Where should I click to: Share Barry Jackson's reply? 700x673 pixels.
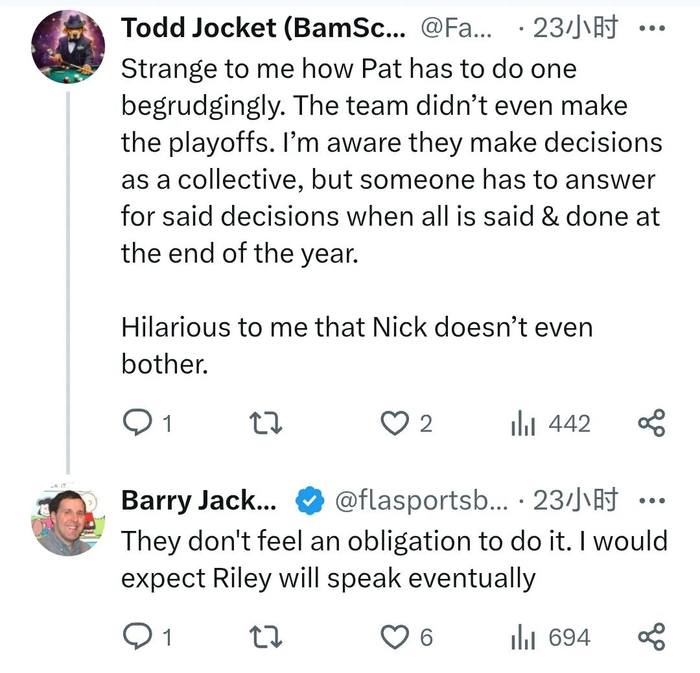click(x=651, y=637)
